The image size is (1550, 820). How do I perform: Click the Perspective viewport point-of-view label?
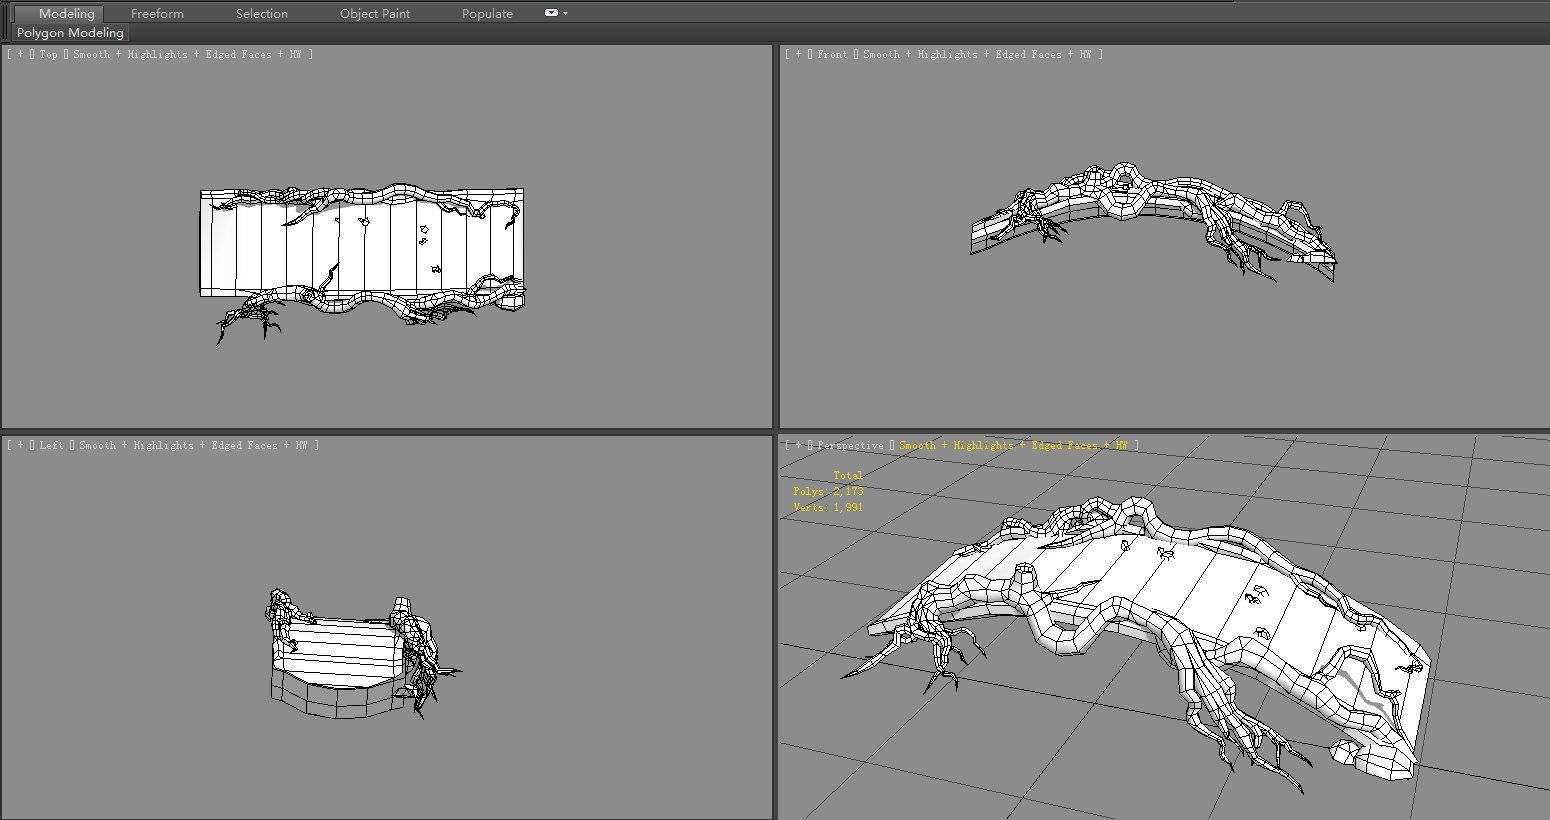(x=851, y=445)
